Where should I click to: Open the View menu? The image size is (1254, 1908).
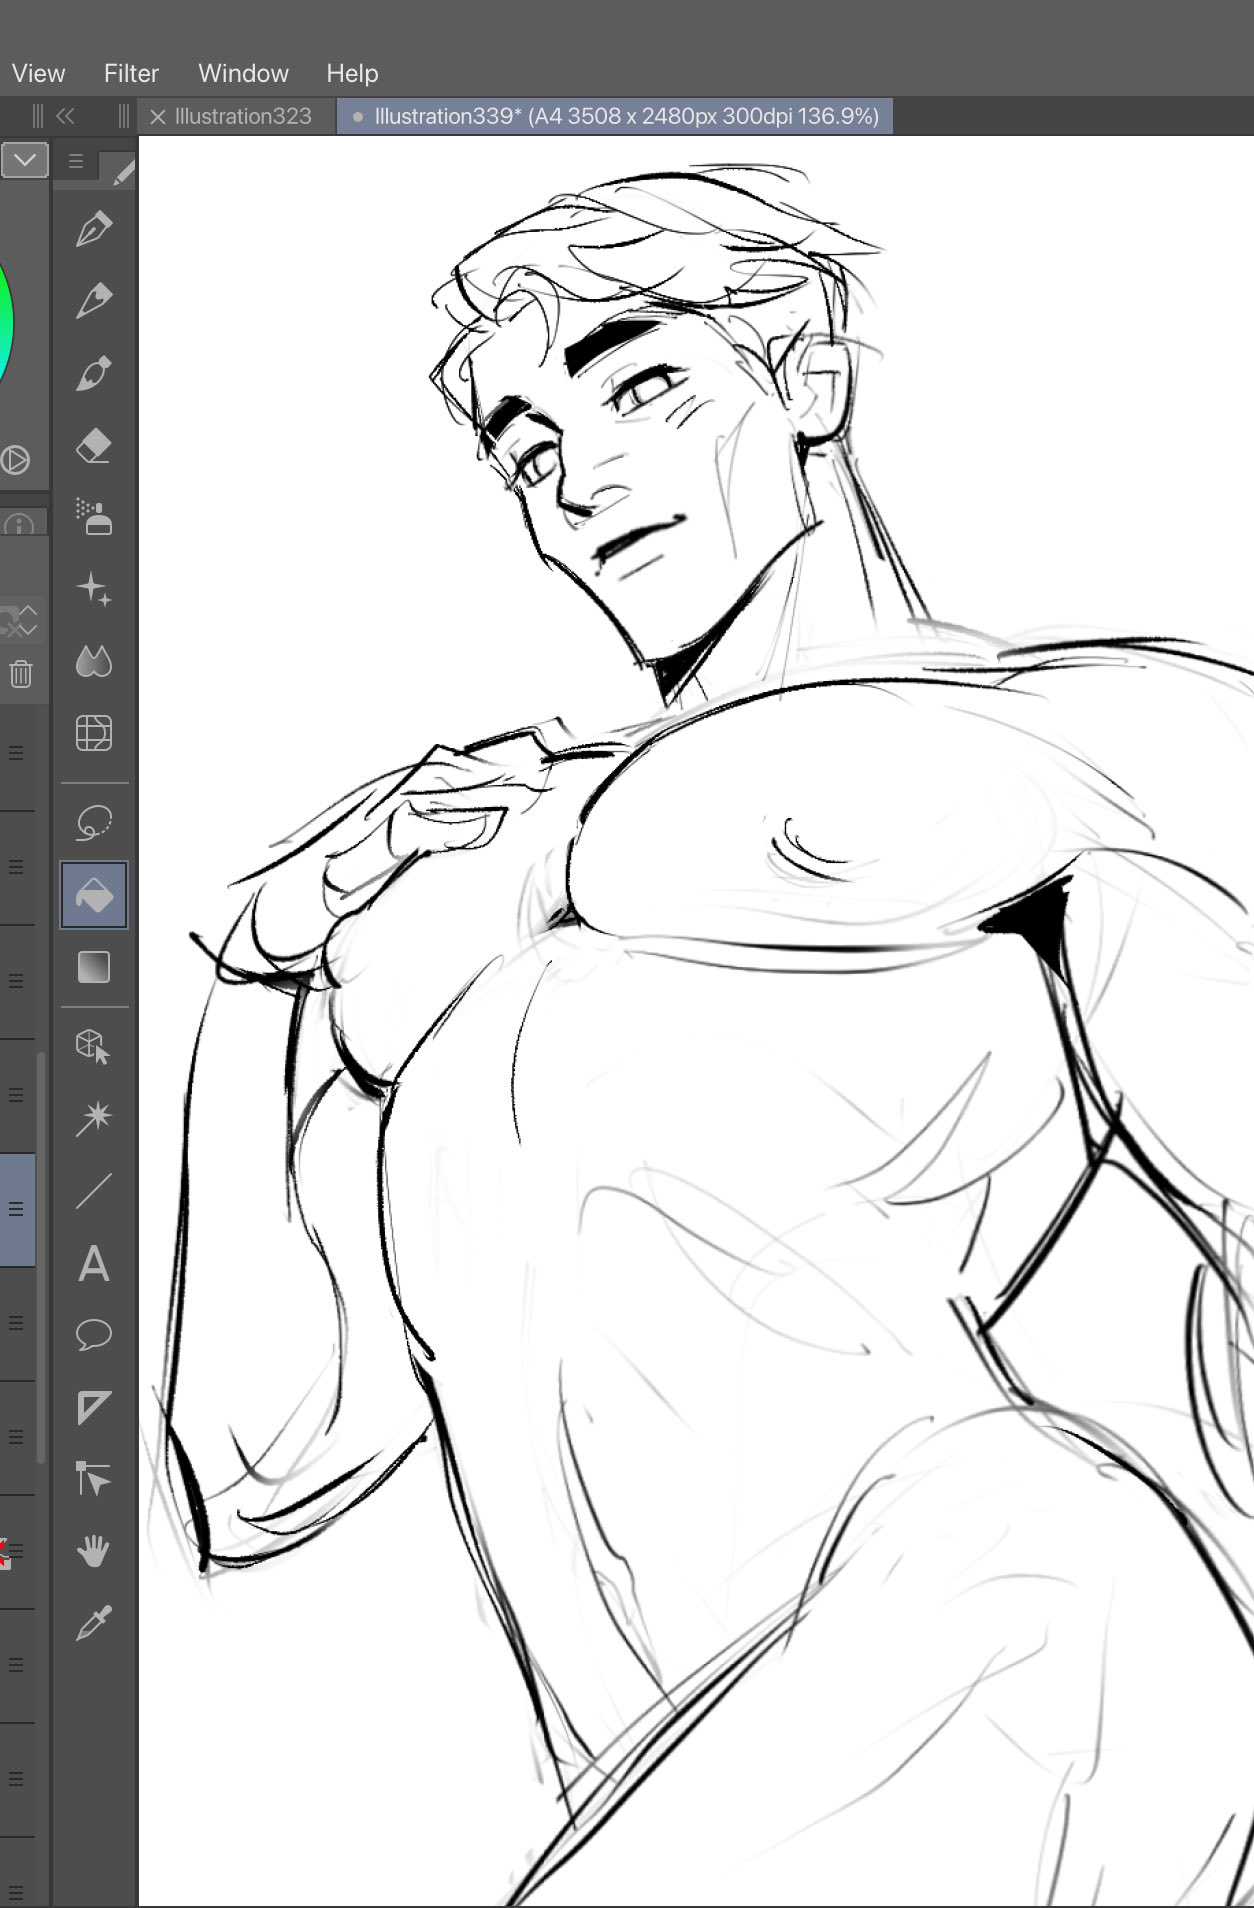39,73
